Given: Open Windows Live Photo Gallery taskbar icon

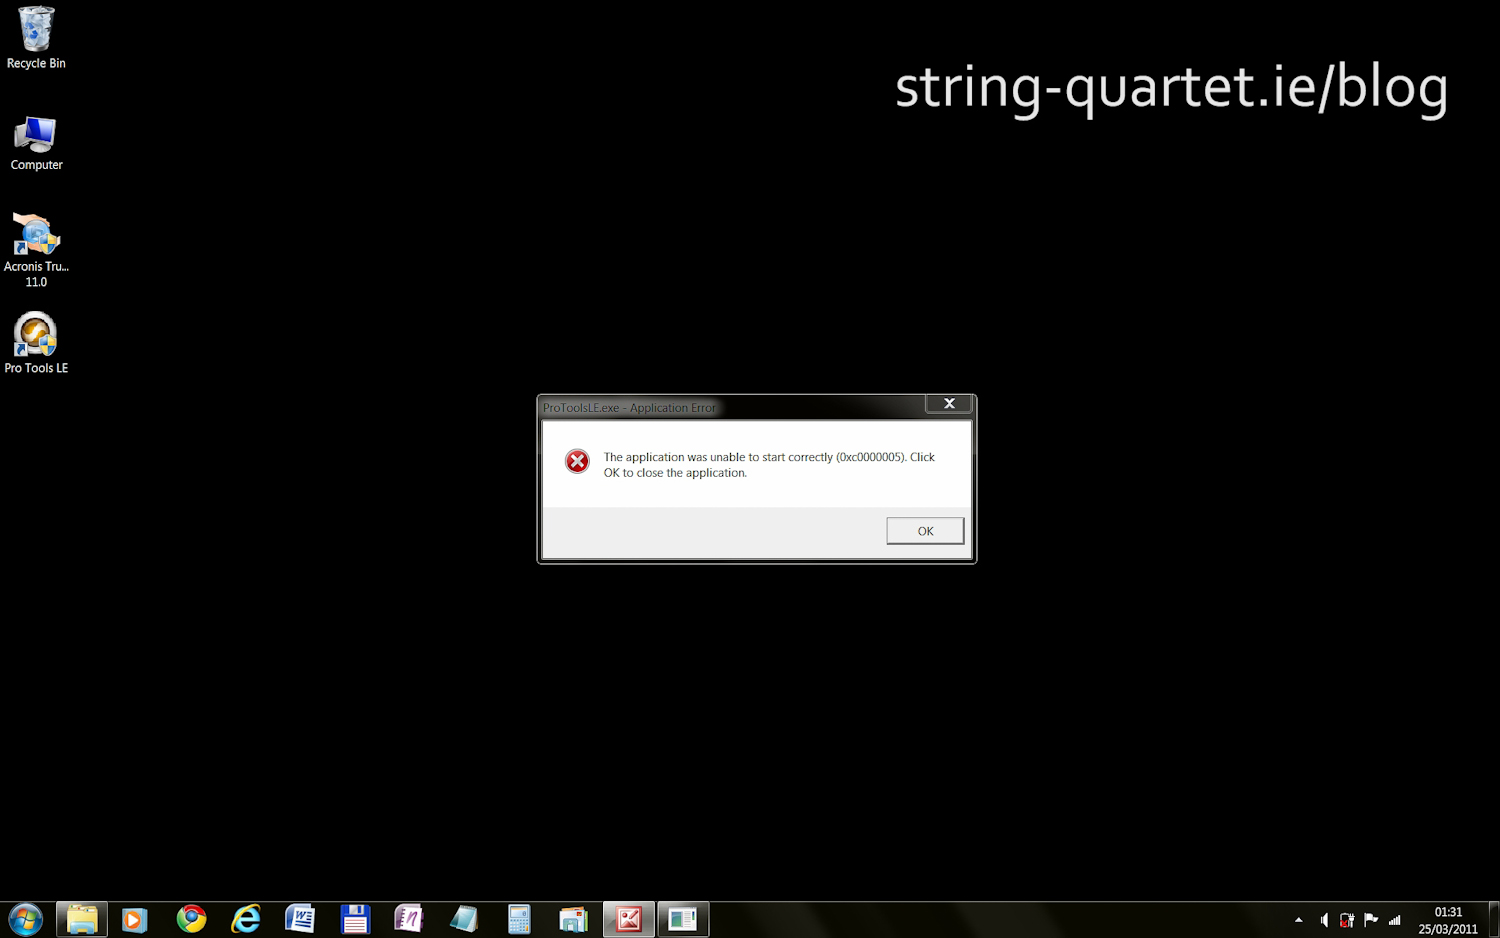Looking at the screenshot, I should [x=573, y=919].
